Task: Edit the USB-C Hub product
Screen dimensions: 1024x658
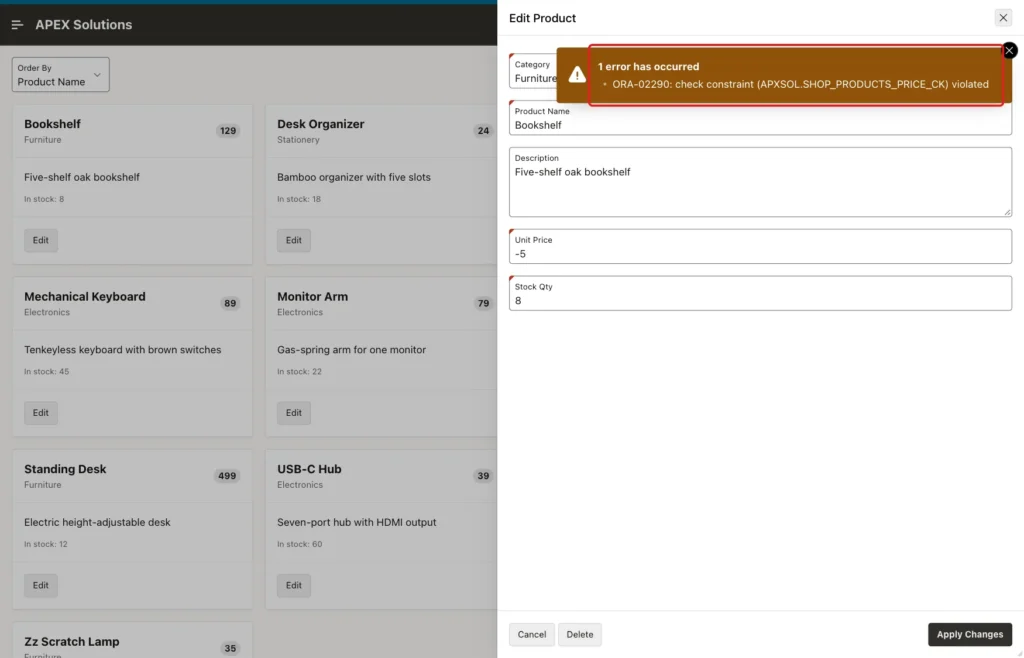Action: (293, 586)
